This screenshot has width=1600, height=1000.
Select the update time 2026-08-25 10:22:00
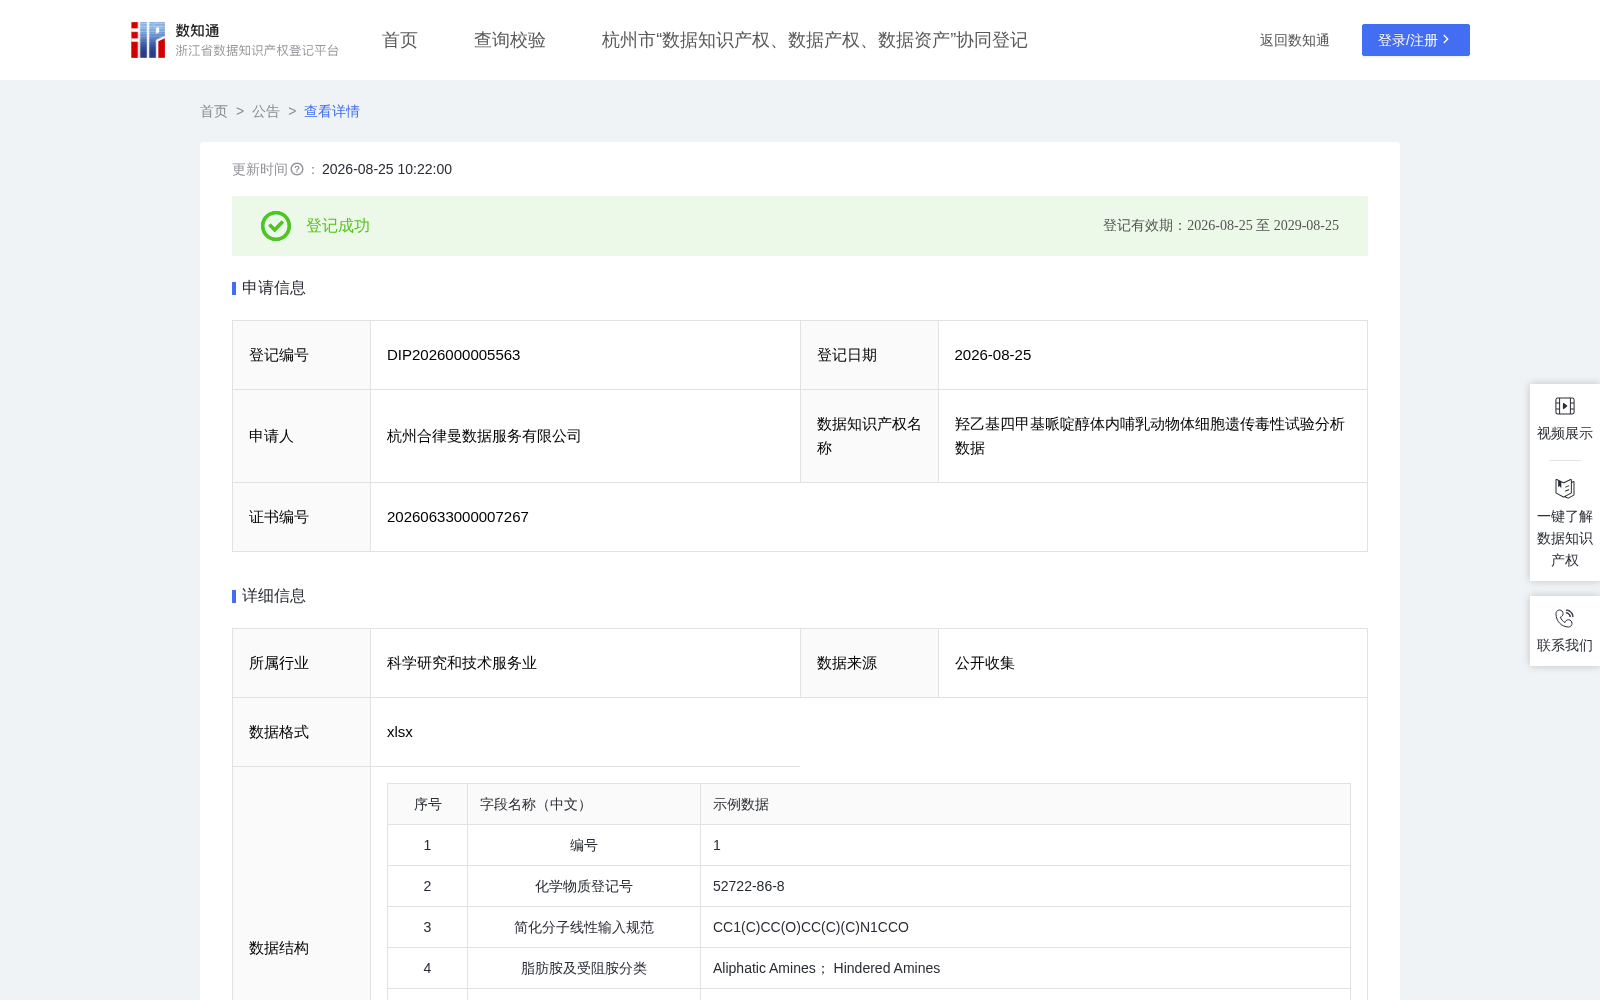coord(387,169)
